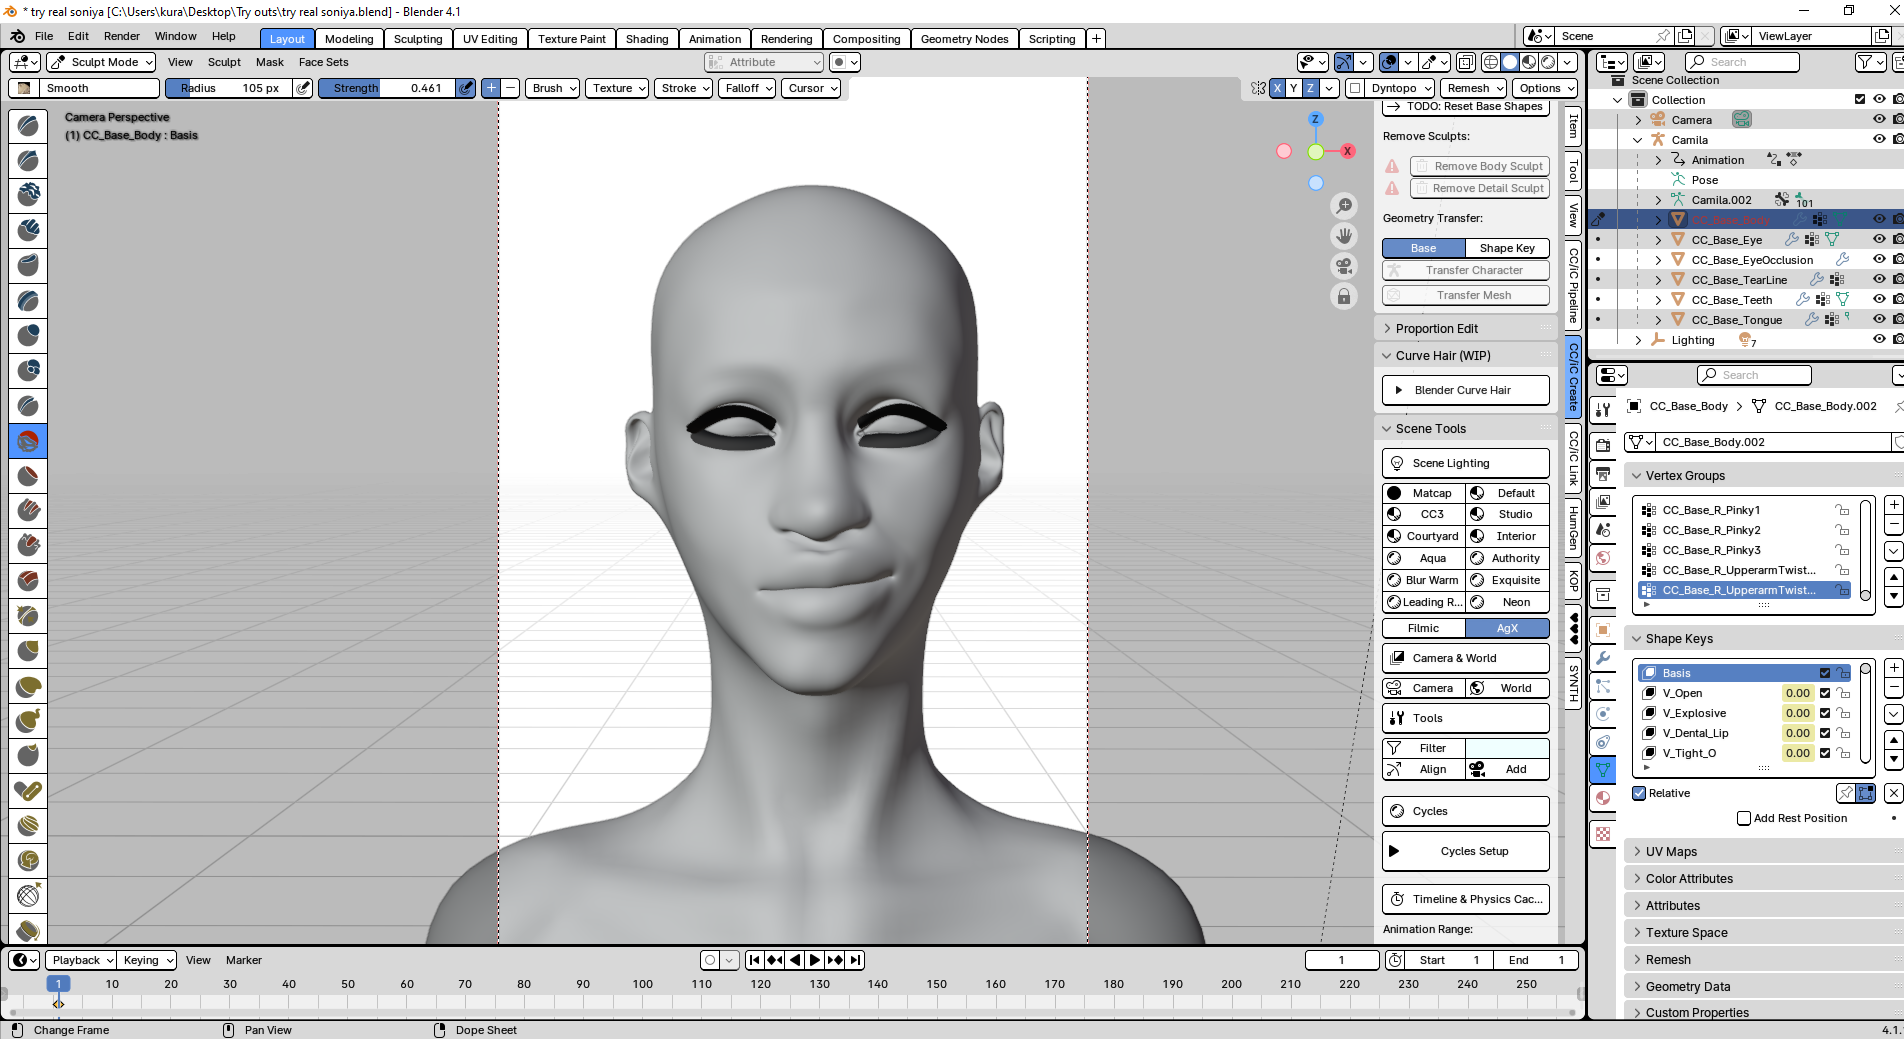
Task: Select the Matcap lighting preset
Action: click(x=1424, y=493)
